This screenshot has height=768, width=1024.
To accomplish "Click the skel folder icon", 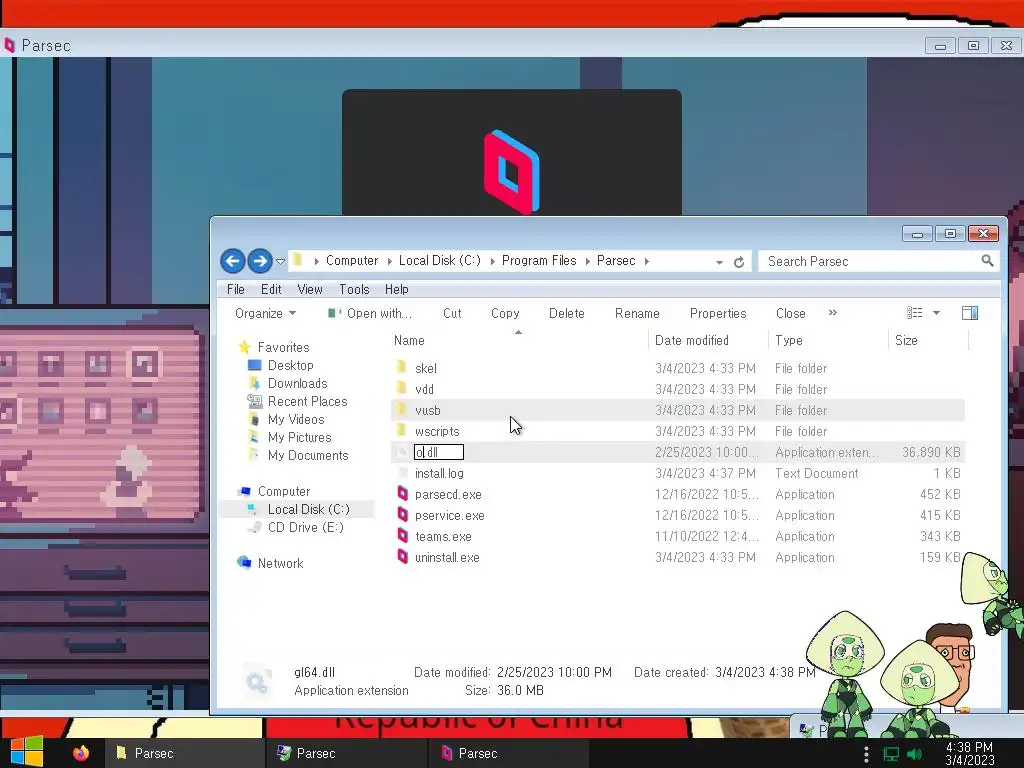I will coord(402,368).
